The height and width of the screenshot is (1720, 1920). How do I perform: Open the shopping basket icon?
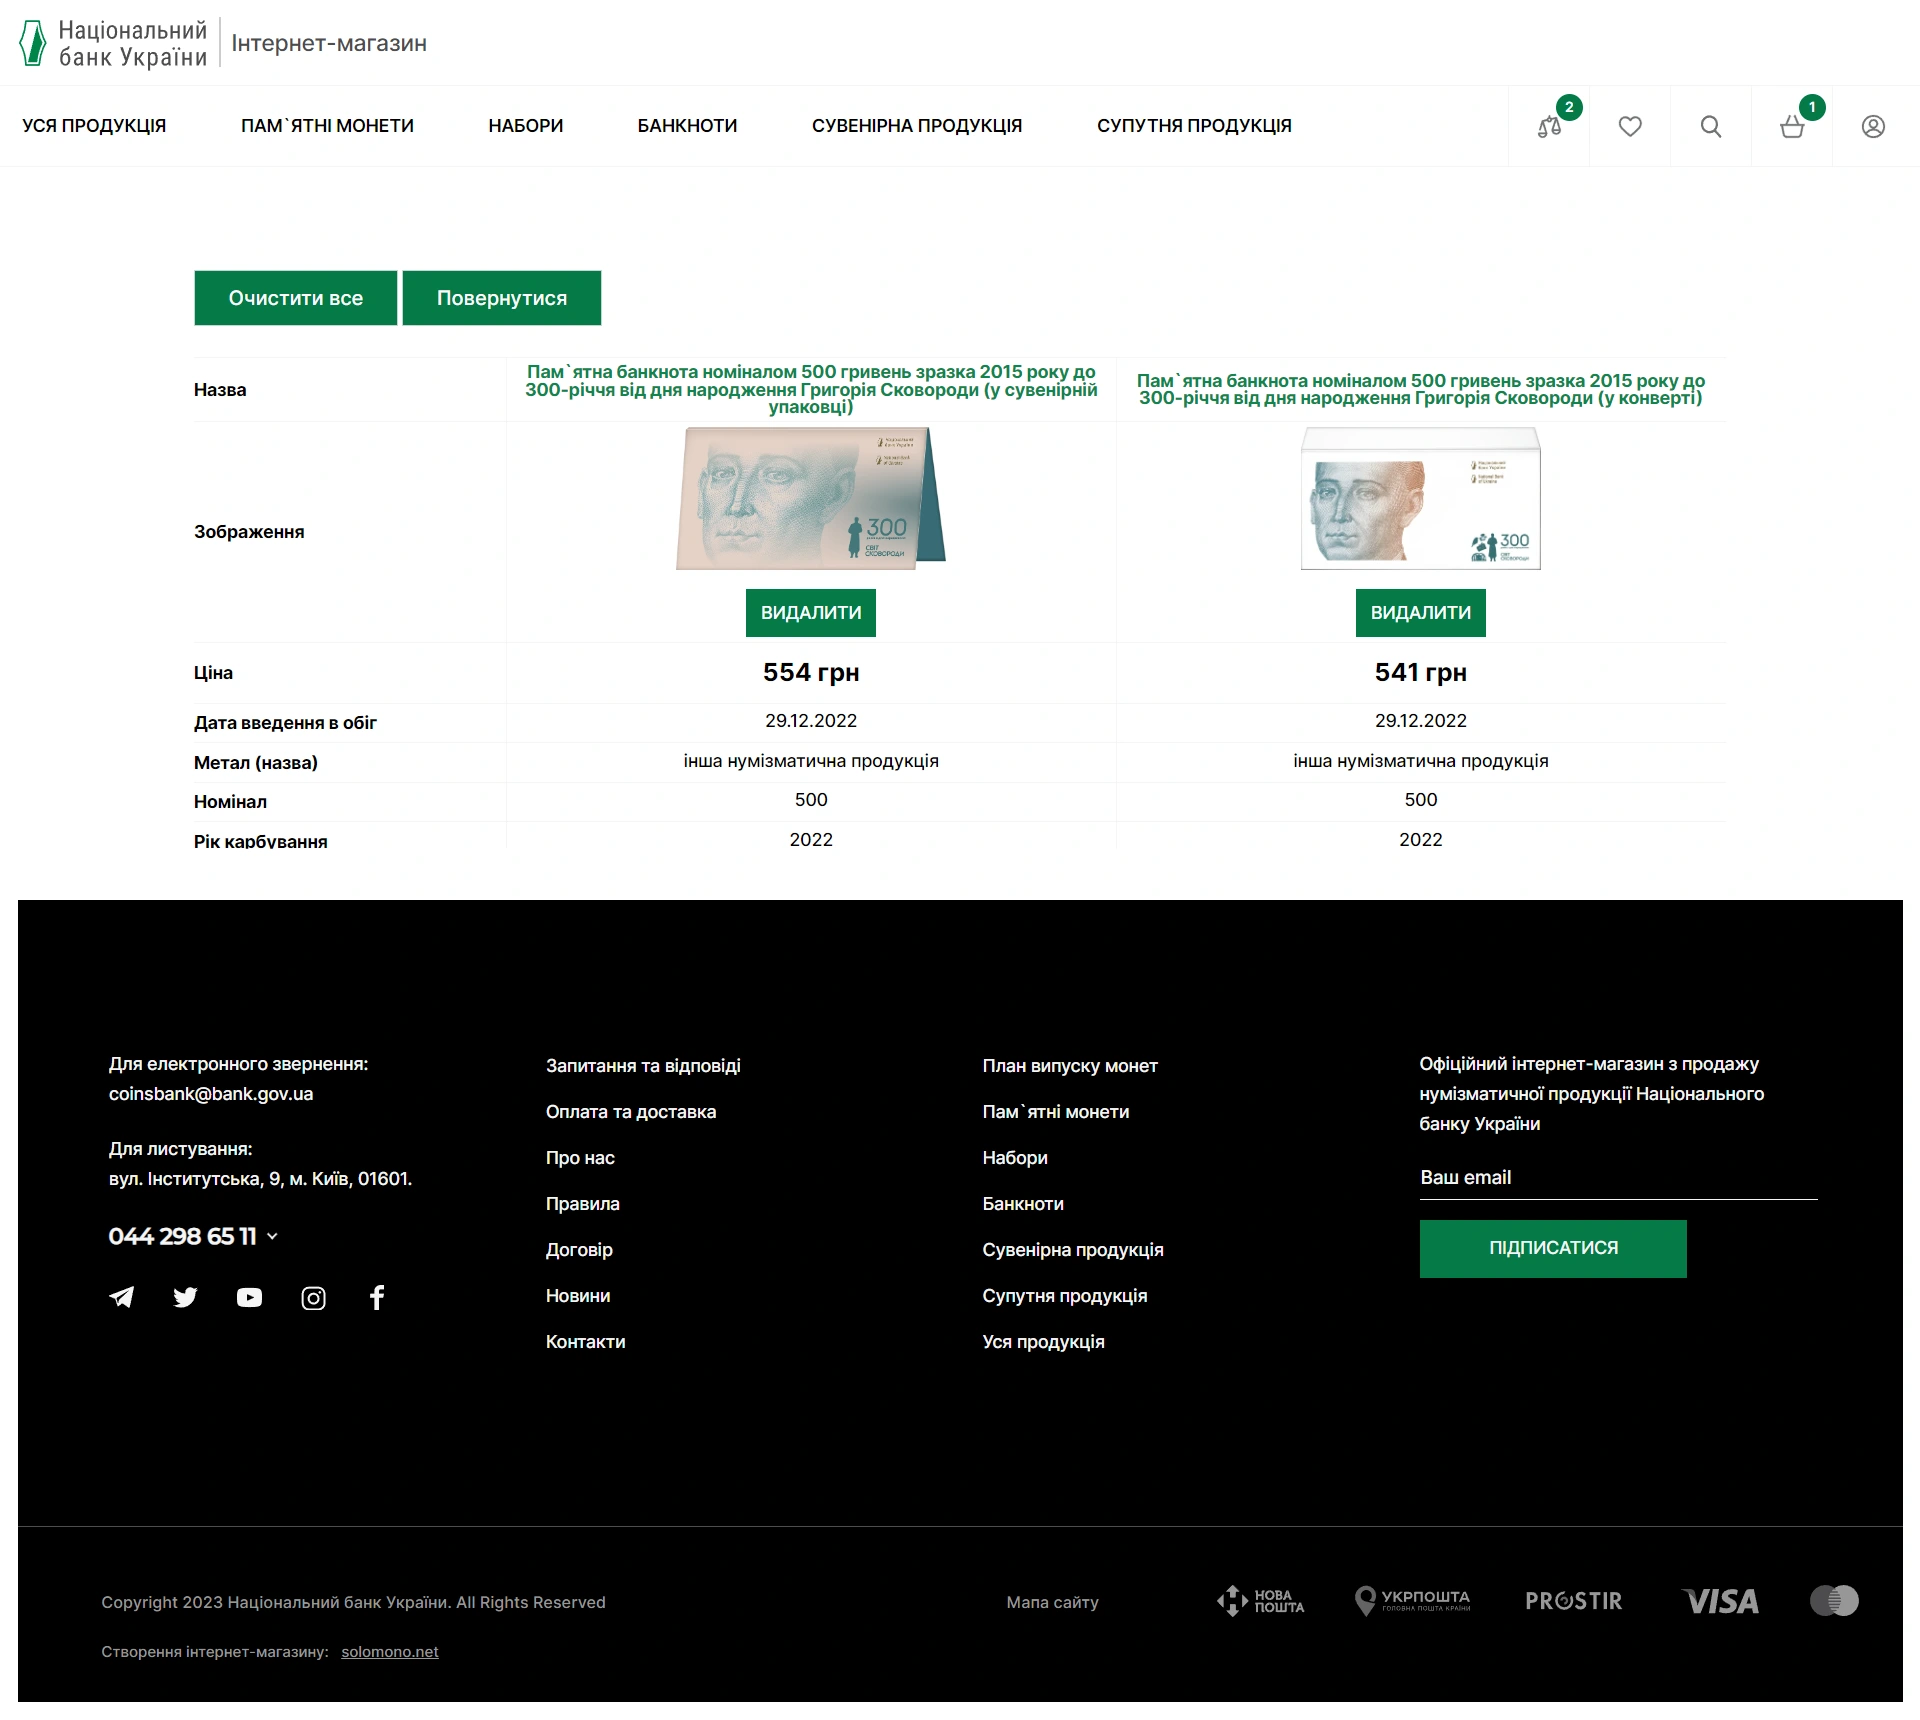pyautogui.click(x=1792, y=127)
